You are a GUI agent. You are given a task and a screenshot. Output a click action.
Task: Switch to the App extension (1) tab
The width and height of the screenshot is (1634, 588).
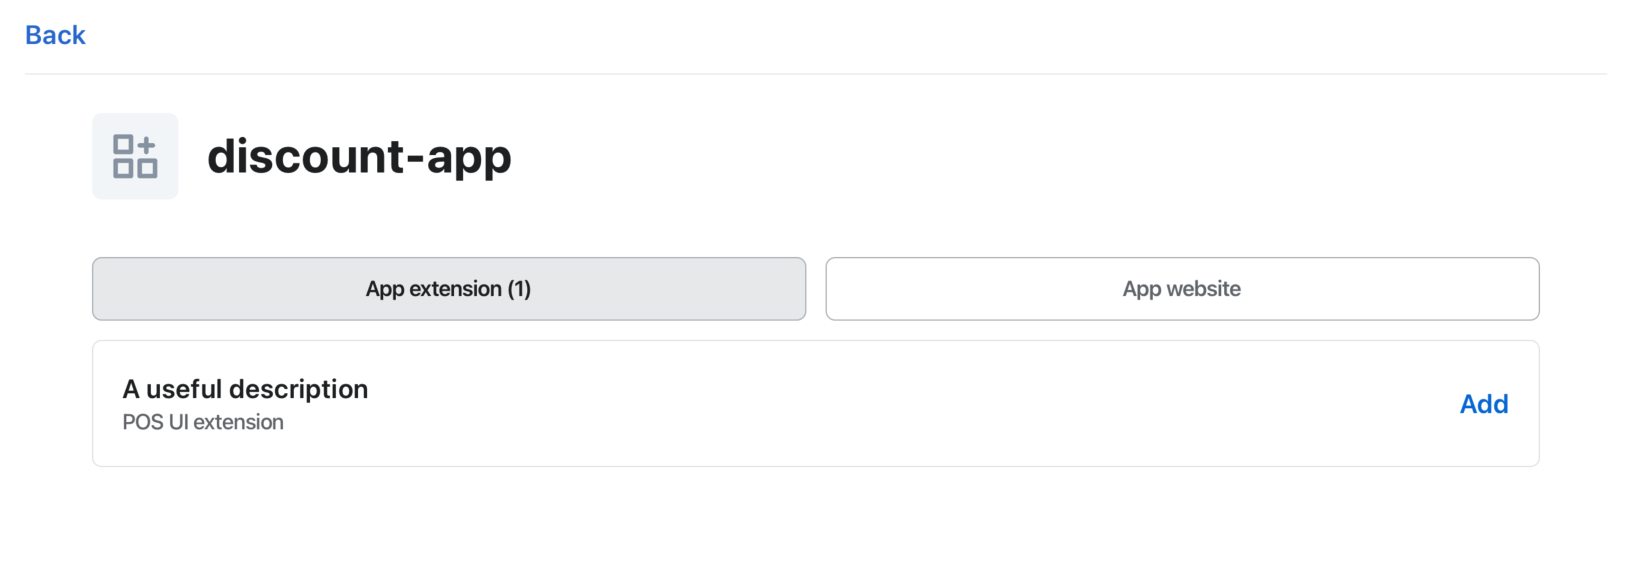(x=448, y=289)
